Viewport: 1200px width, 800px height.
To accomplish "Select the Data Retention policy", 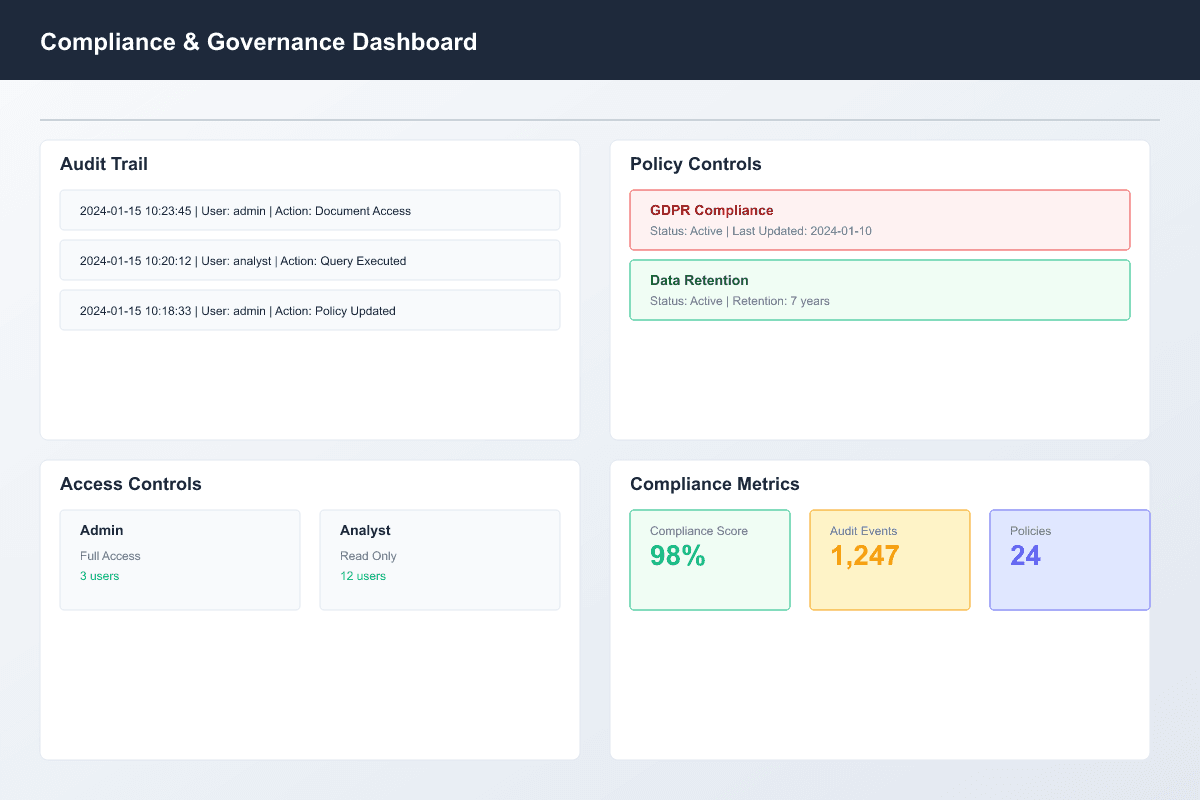I will (880, 290).
